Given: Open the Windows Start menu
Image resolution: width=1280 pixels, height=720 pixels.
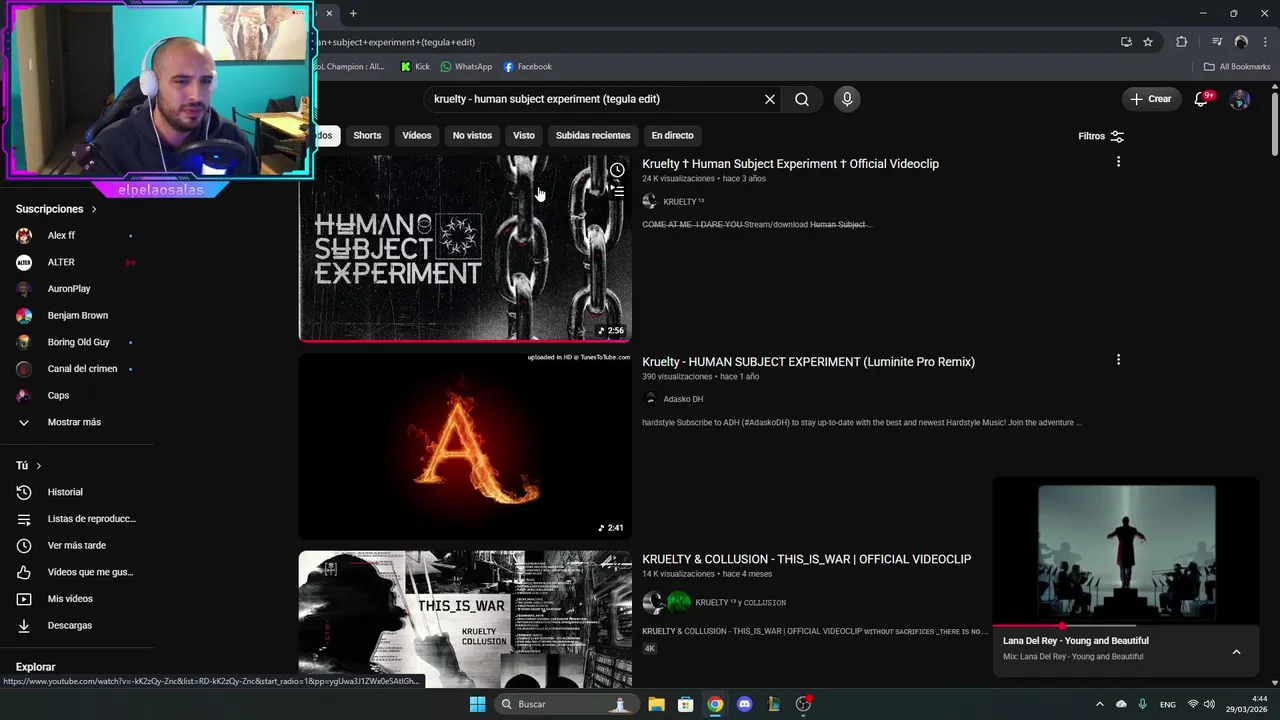Looking at the screenshot, I should click(x=477, y=704).
